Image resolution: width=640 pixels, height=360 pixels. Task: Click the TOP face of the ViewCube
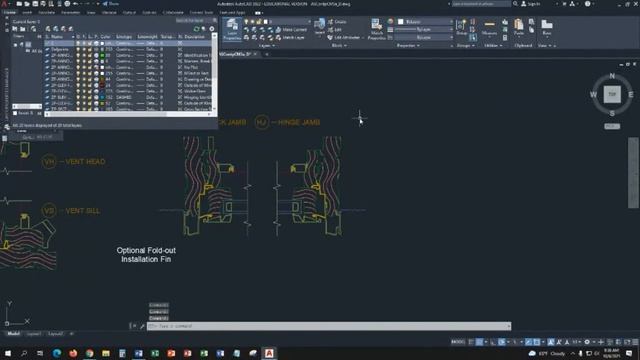click(x=612, y=94)
